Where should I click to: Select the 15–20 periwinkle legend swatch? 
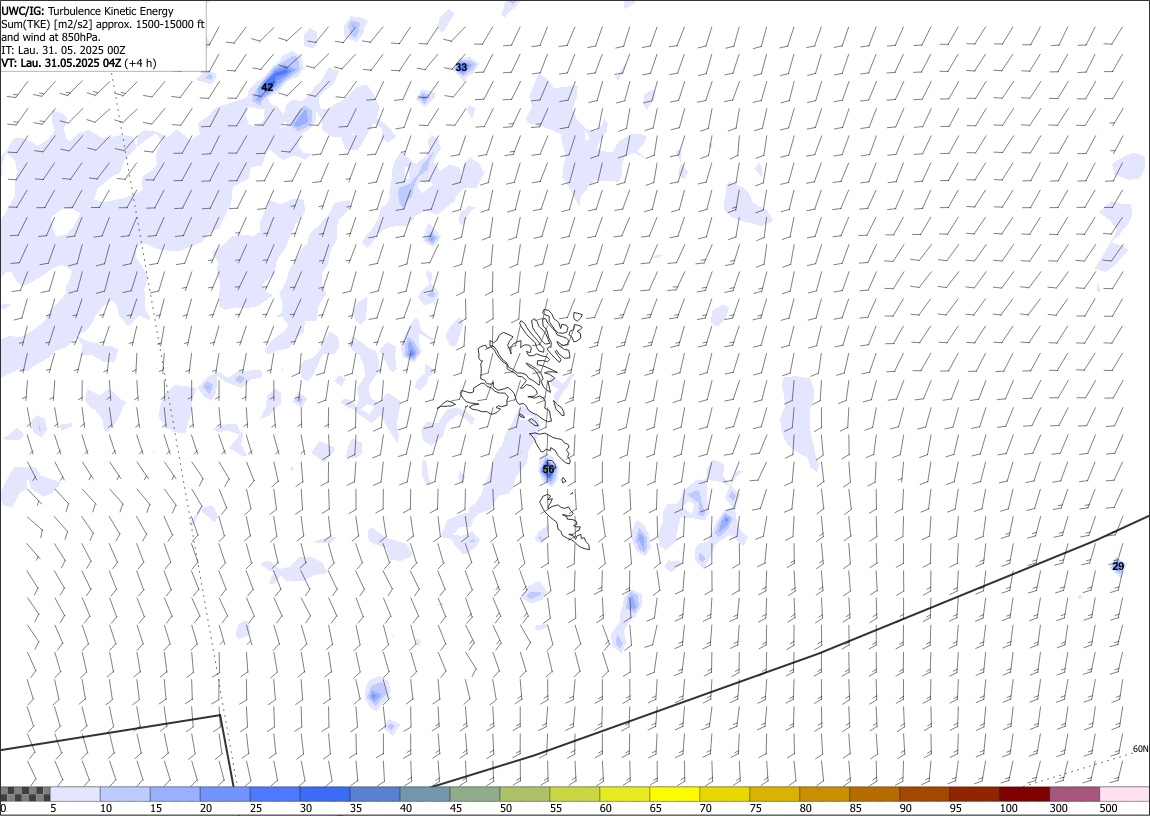tap(175, 794)
